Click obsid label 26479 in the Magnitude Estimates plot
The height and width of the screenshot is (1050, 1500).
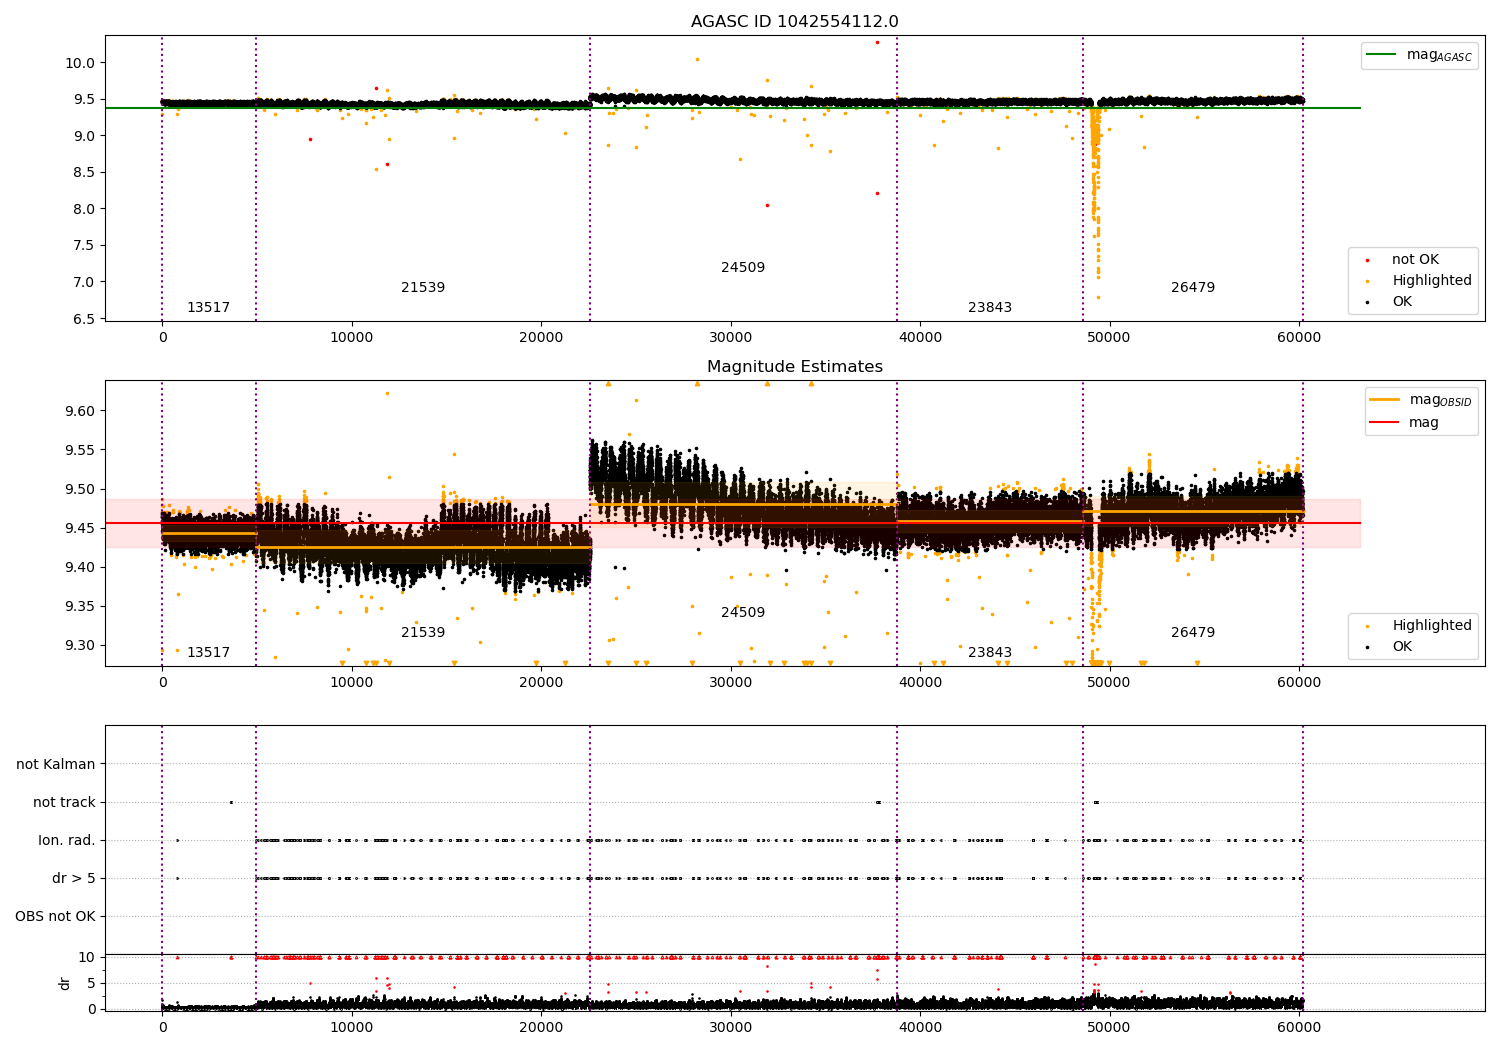point(1193,633)
